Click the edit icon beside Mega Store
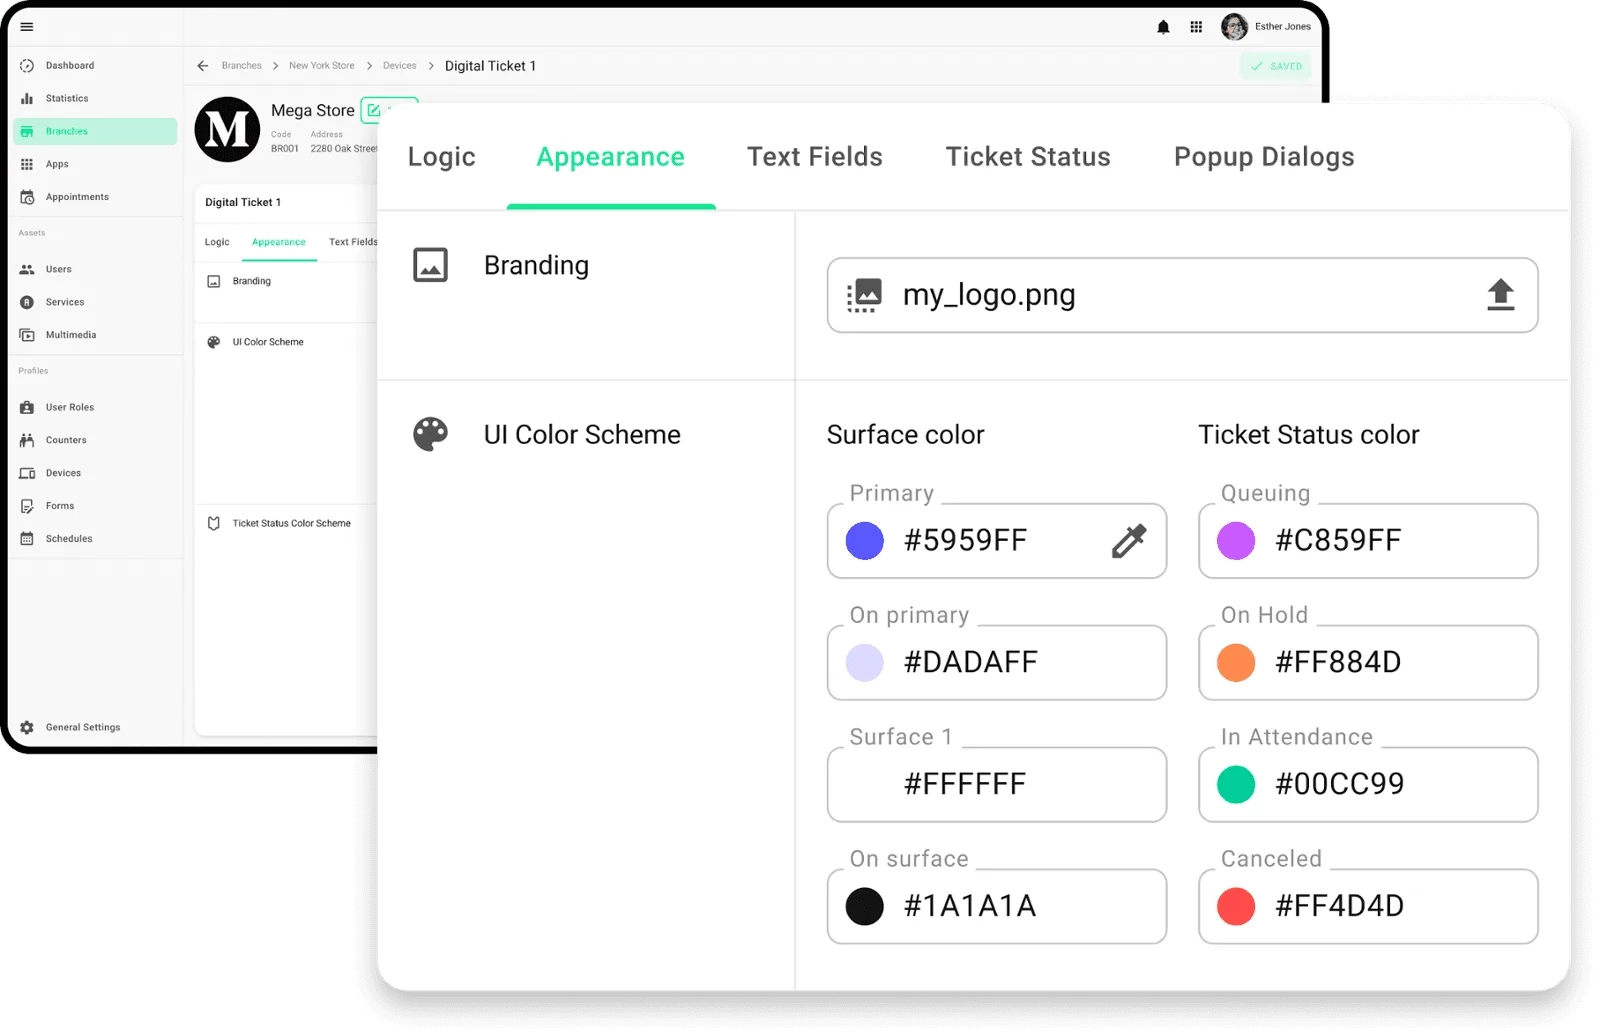1600x1036 pixels. click(373, 110)
